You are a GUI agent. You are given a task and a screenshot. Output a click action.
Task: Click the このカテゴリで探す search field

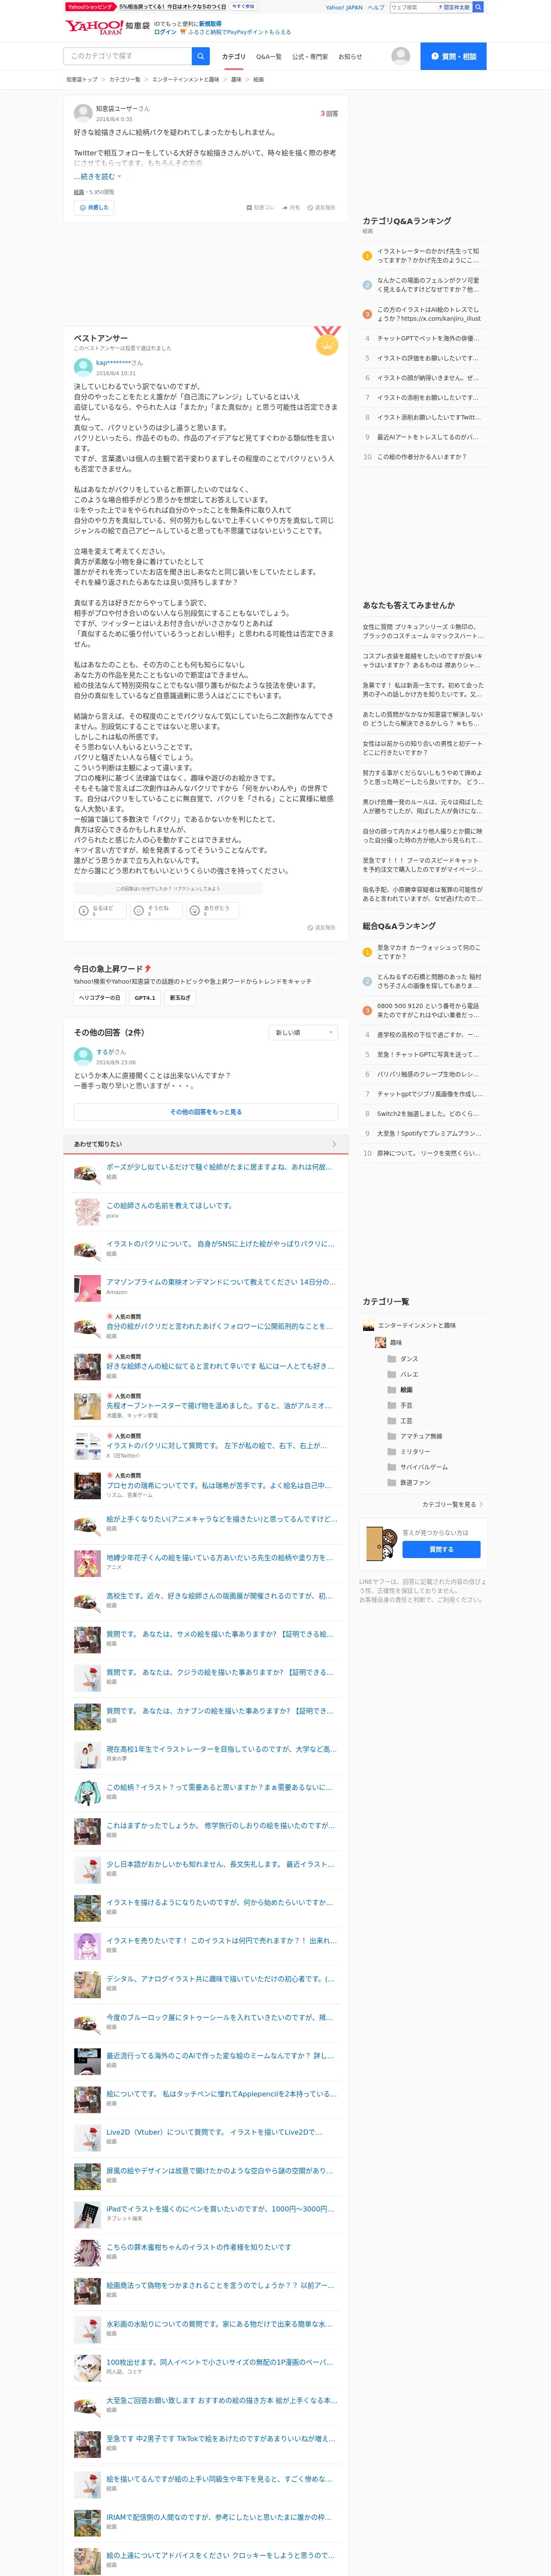pyautogui.click(x=128, y=56)
